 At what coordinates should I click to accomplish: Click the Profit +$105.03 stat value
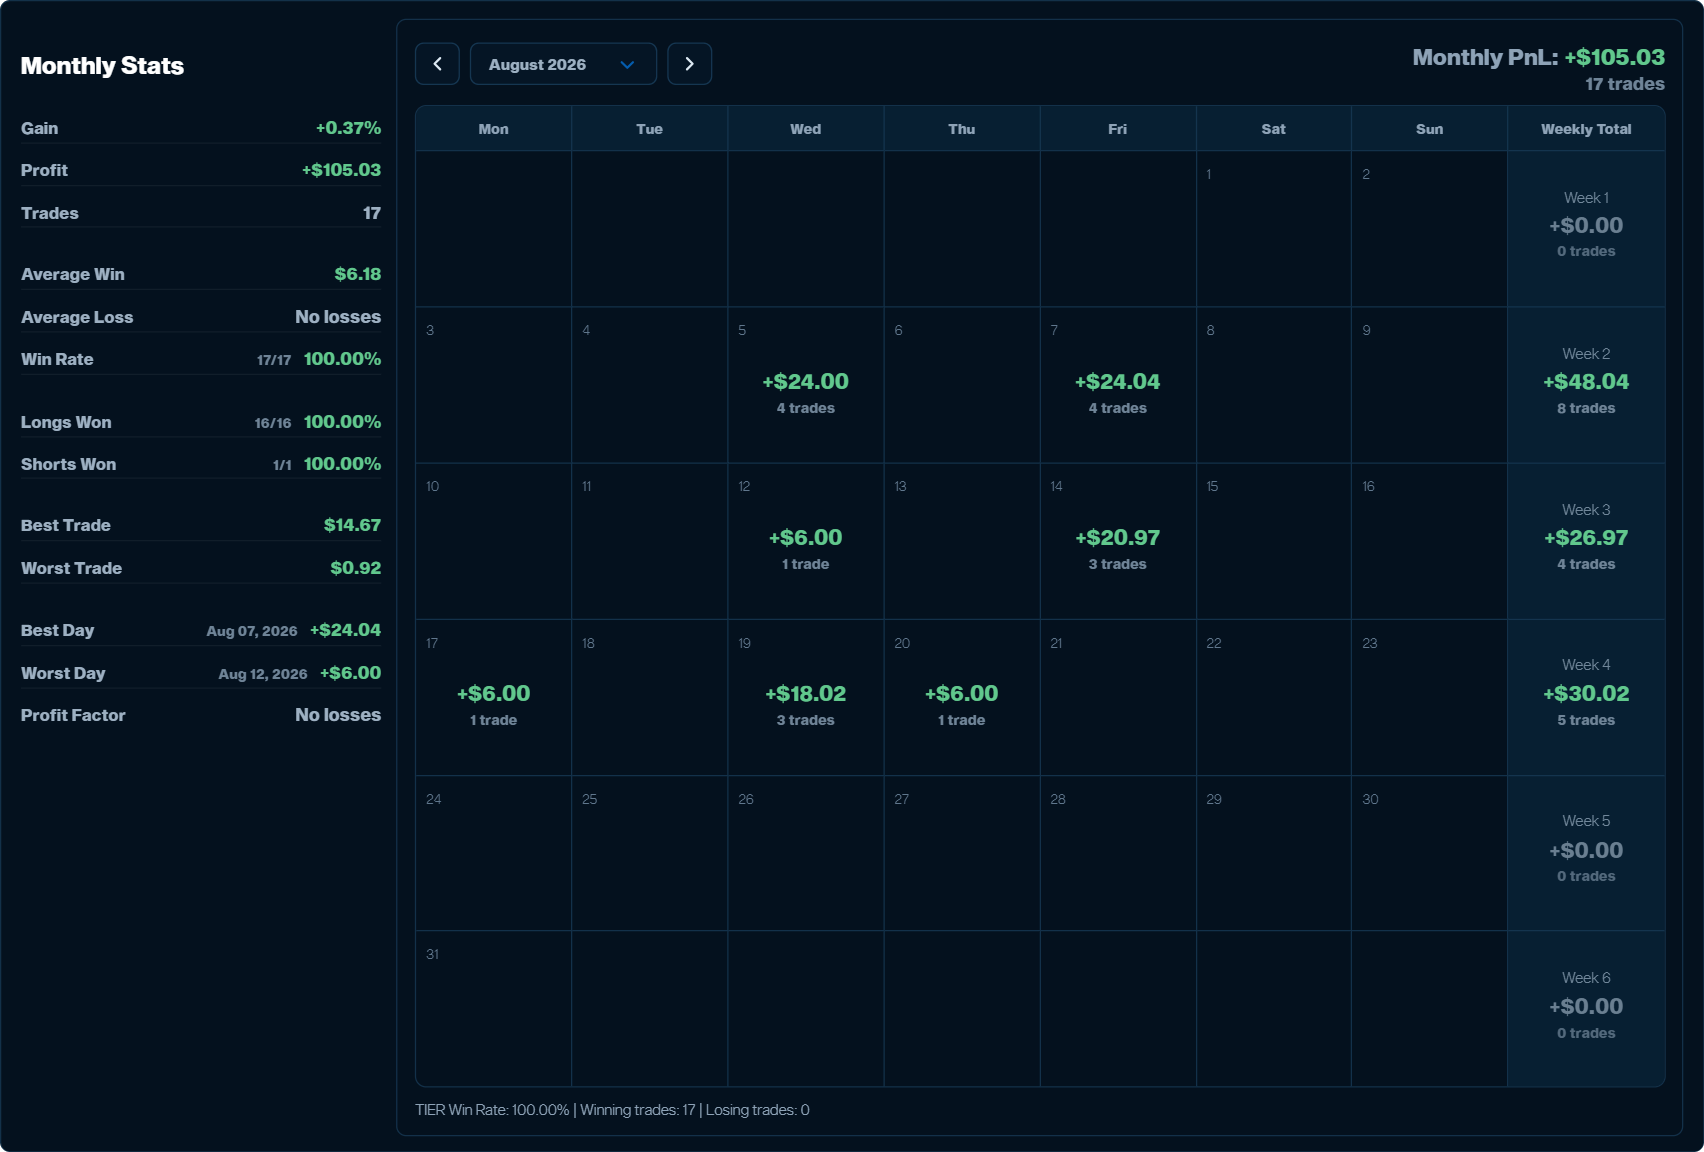pos(341,170)
